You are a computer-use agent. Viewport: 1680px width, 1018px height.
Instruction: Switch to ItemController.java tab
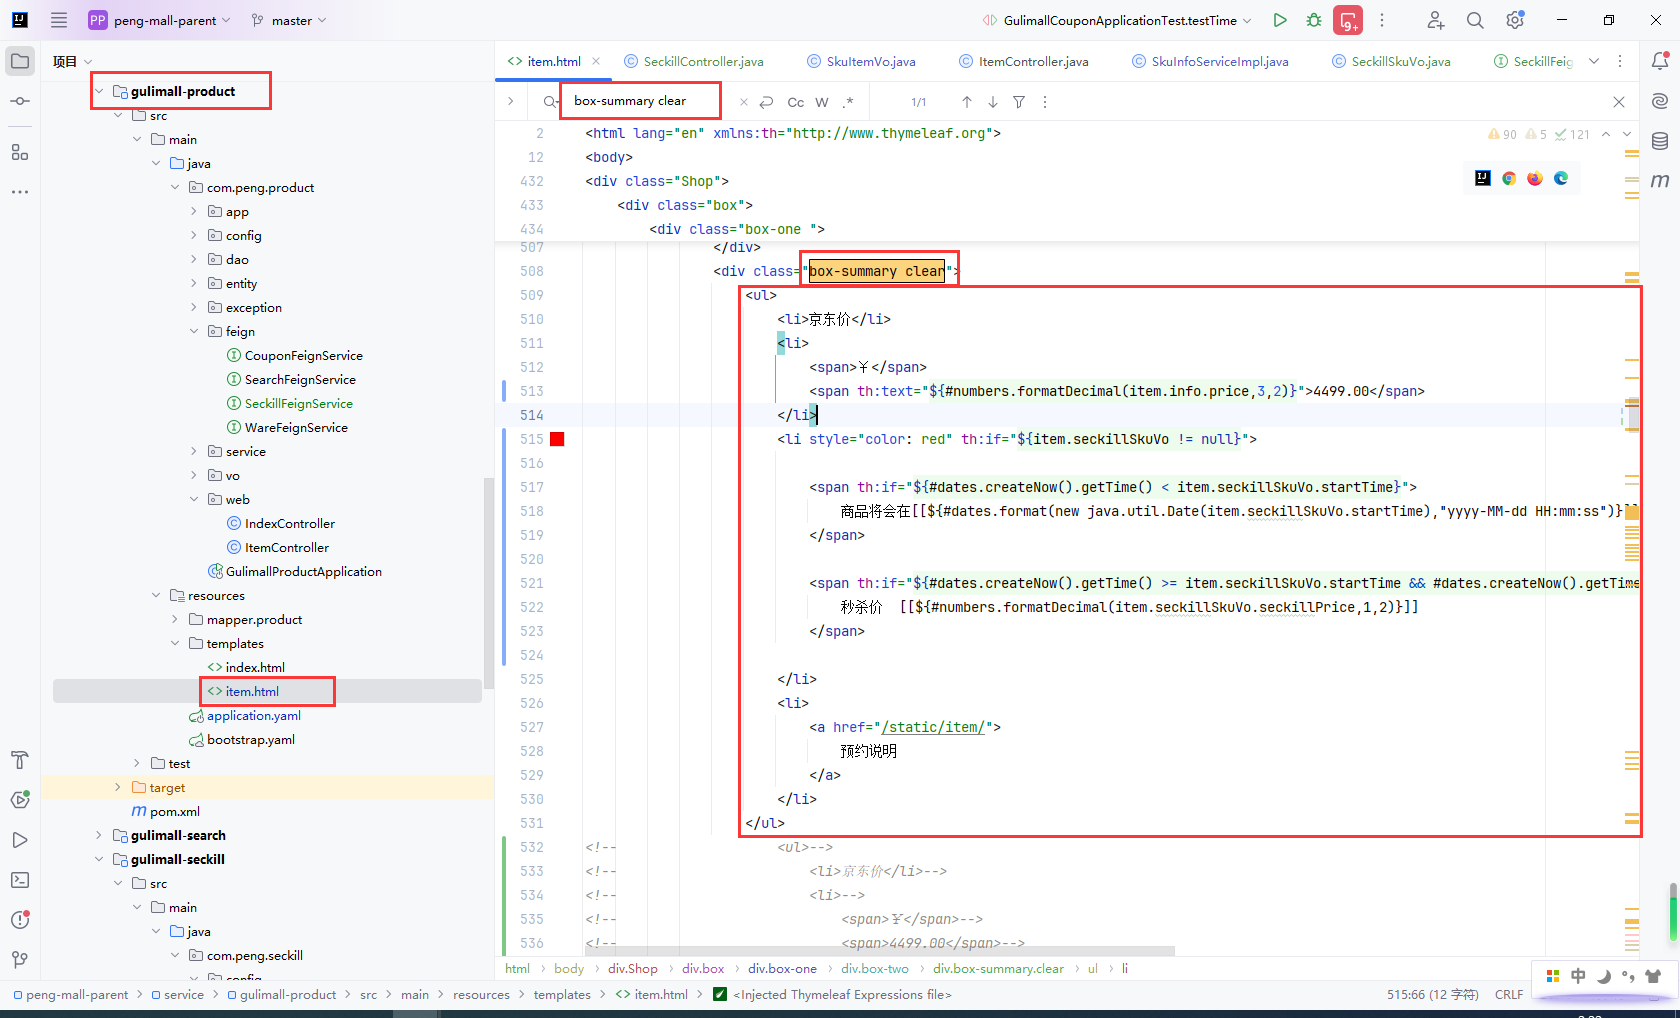[1024, 61]
